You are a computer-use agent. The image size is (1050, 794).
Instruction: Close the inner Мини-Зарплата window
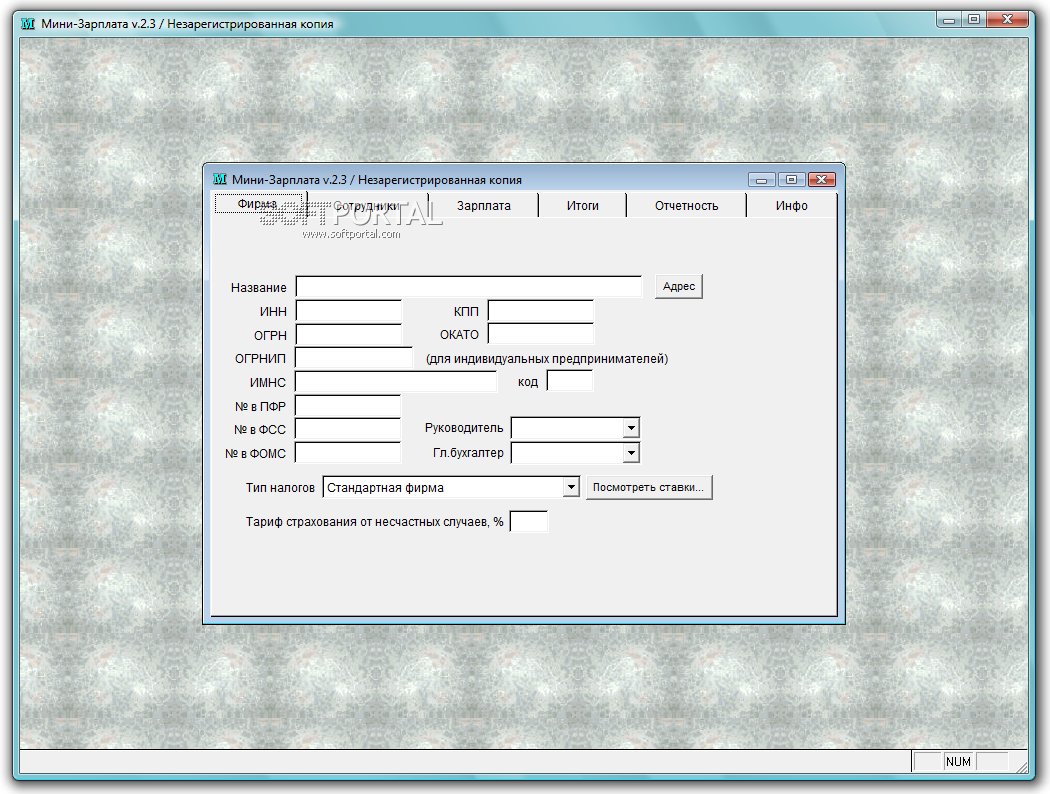[x=822, y=179]
